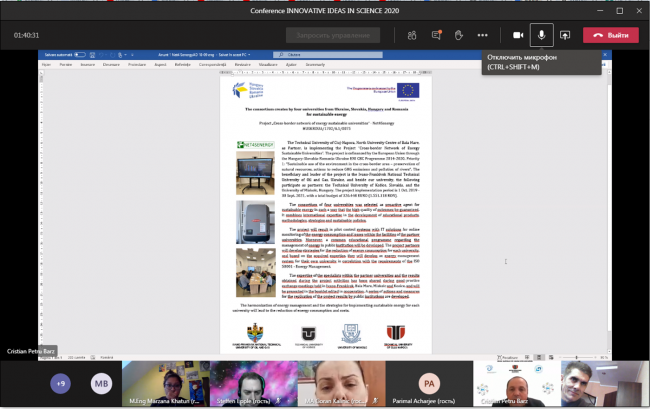Open the more actions ellipsis menu

(x=483, y=34)
